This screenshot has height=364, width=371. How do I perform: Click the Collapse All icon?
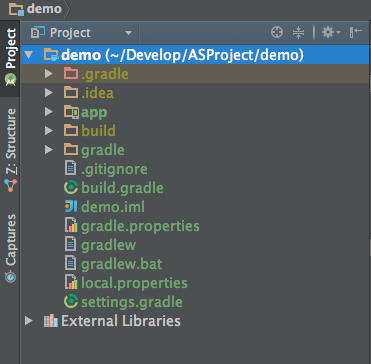coord(299,32)
